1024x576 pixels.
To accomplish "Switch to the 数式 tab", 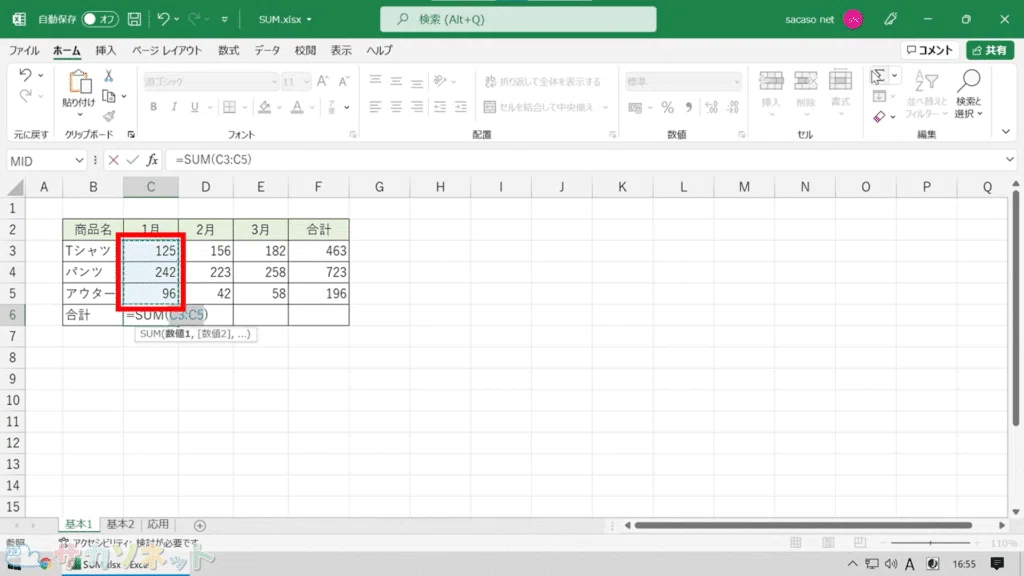I will point(229,50).
